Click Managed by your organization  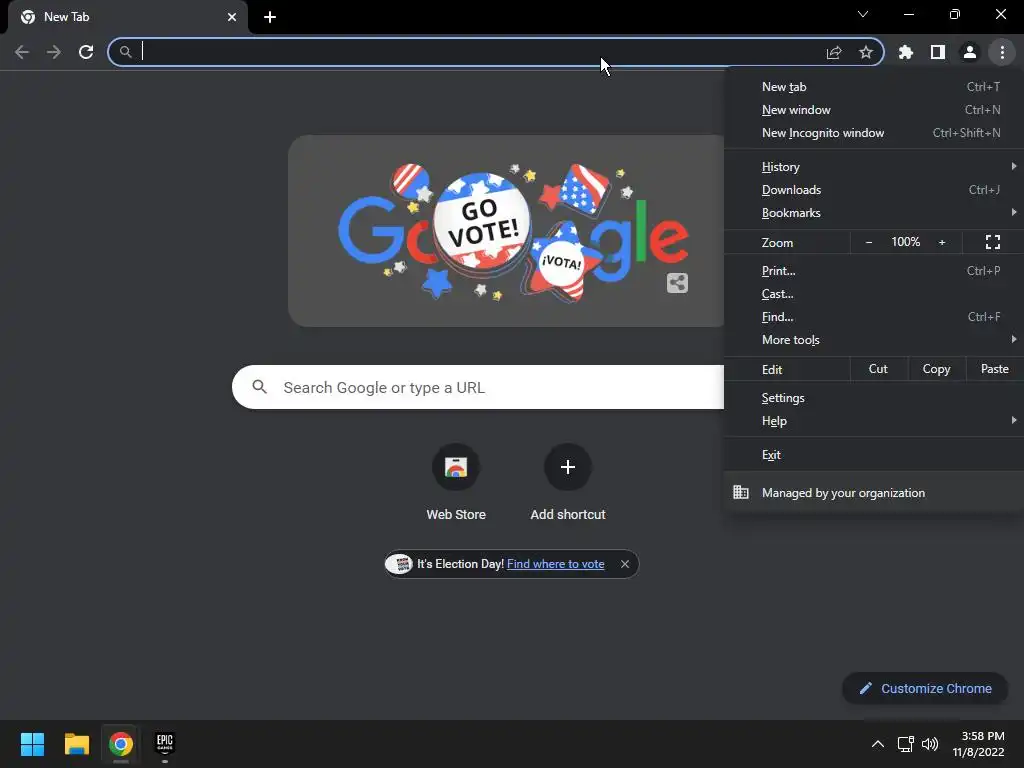[874, 492]
